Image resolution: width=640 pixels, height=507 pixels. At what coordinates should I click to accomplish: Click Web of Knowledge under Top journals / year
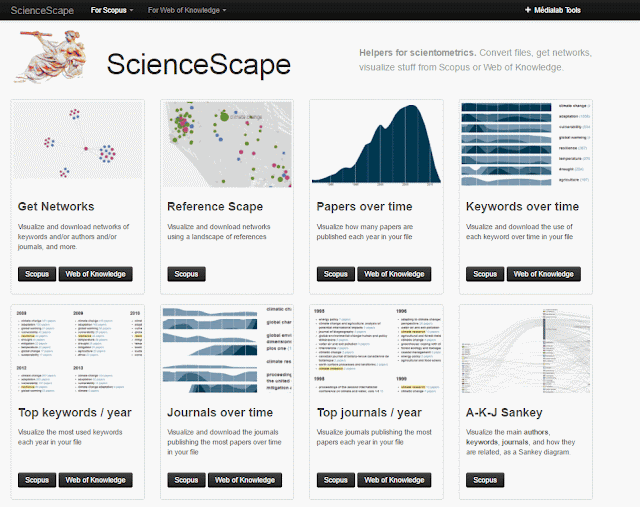[x=394, y=480]
